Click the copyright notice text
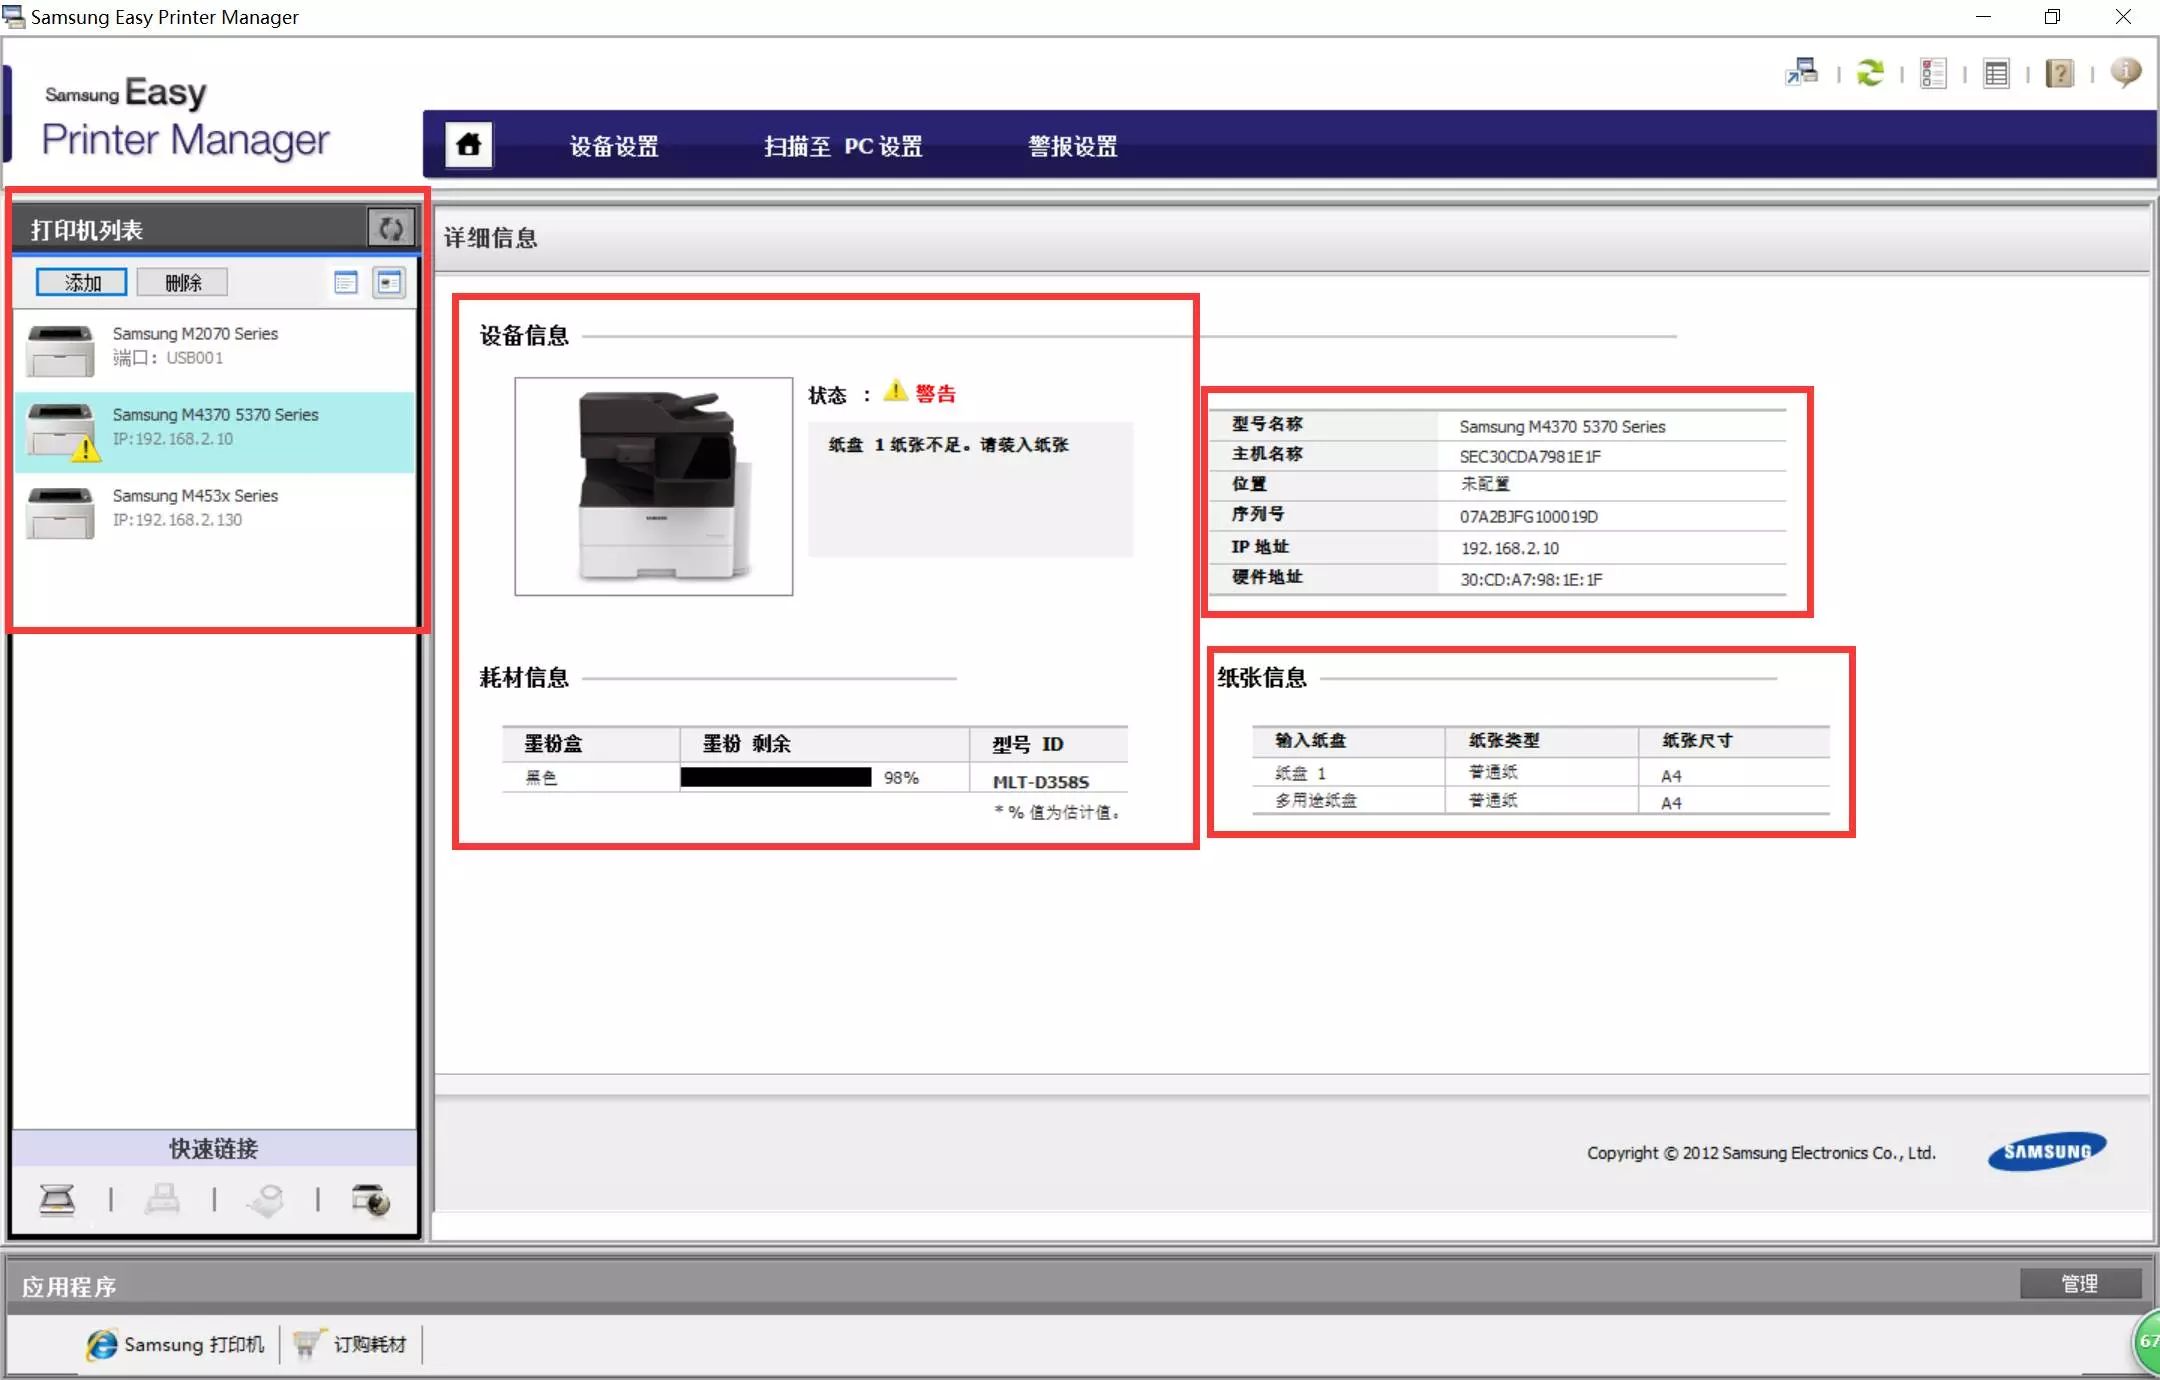This screenshot has width=2160, height=1380. click(1761, 1153)
